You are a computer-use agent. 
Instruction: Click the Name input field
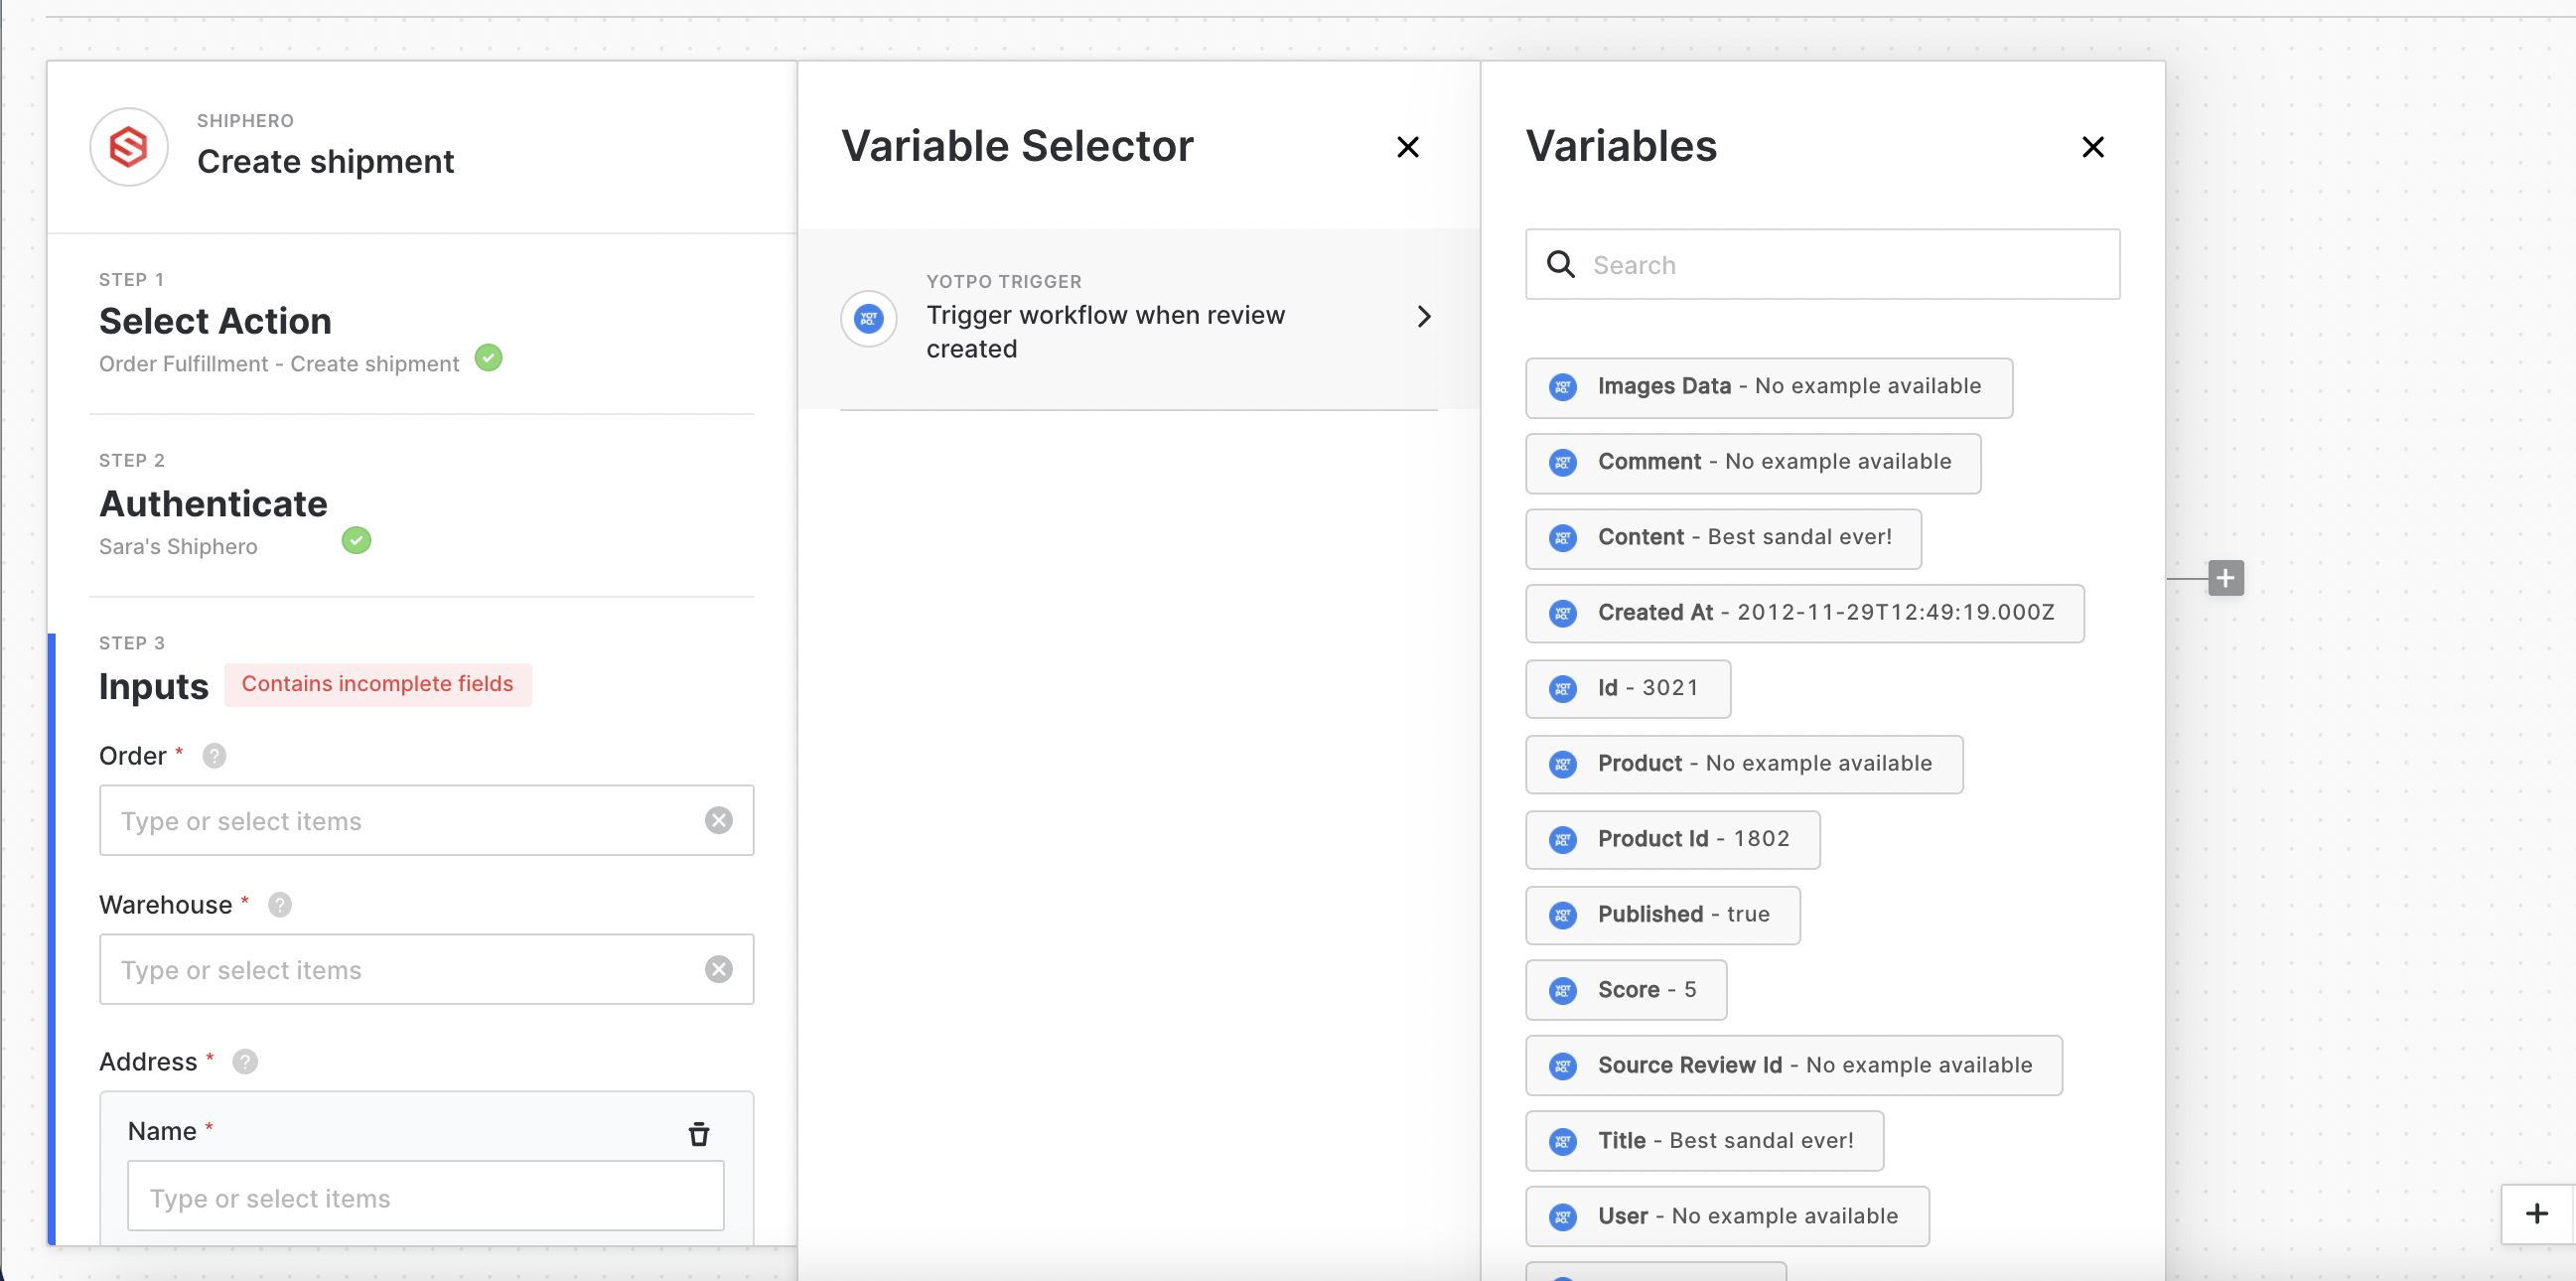[x=425, y=1197]
